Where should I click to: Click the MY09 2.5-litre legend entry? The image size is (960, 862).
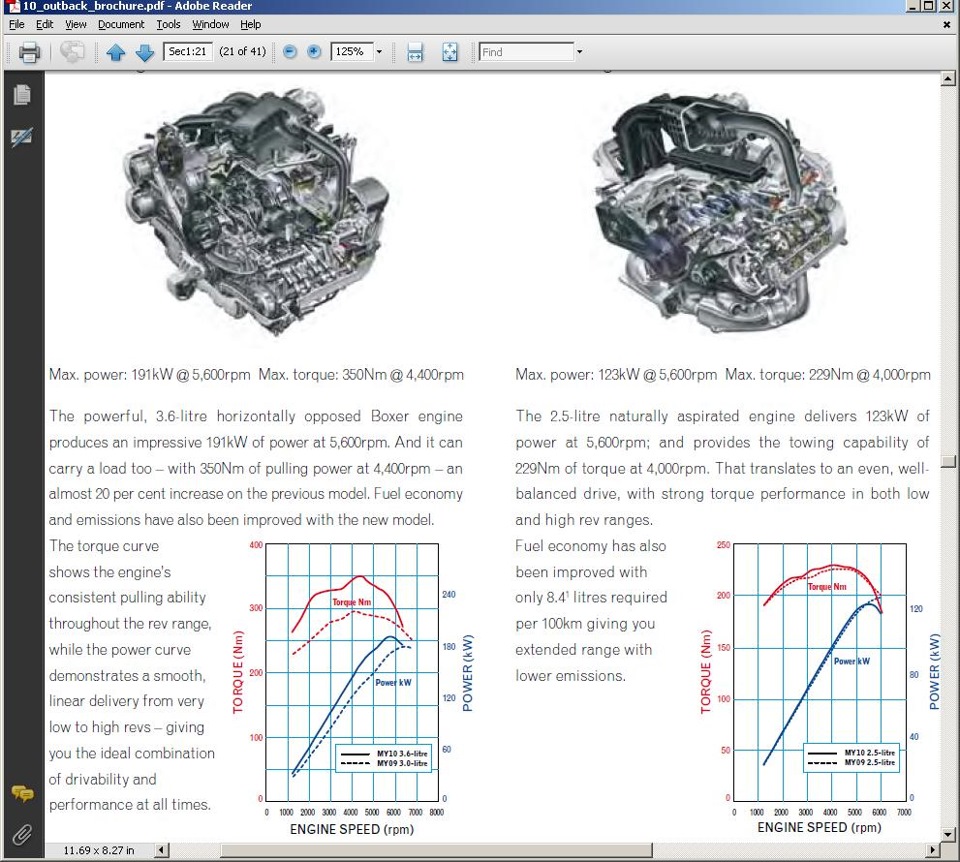[852, 762]
